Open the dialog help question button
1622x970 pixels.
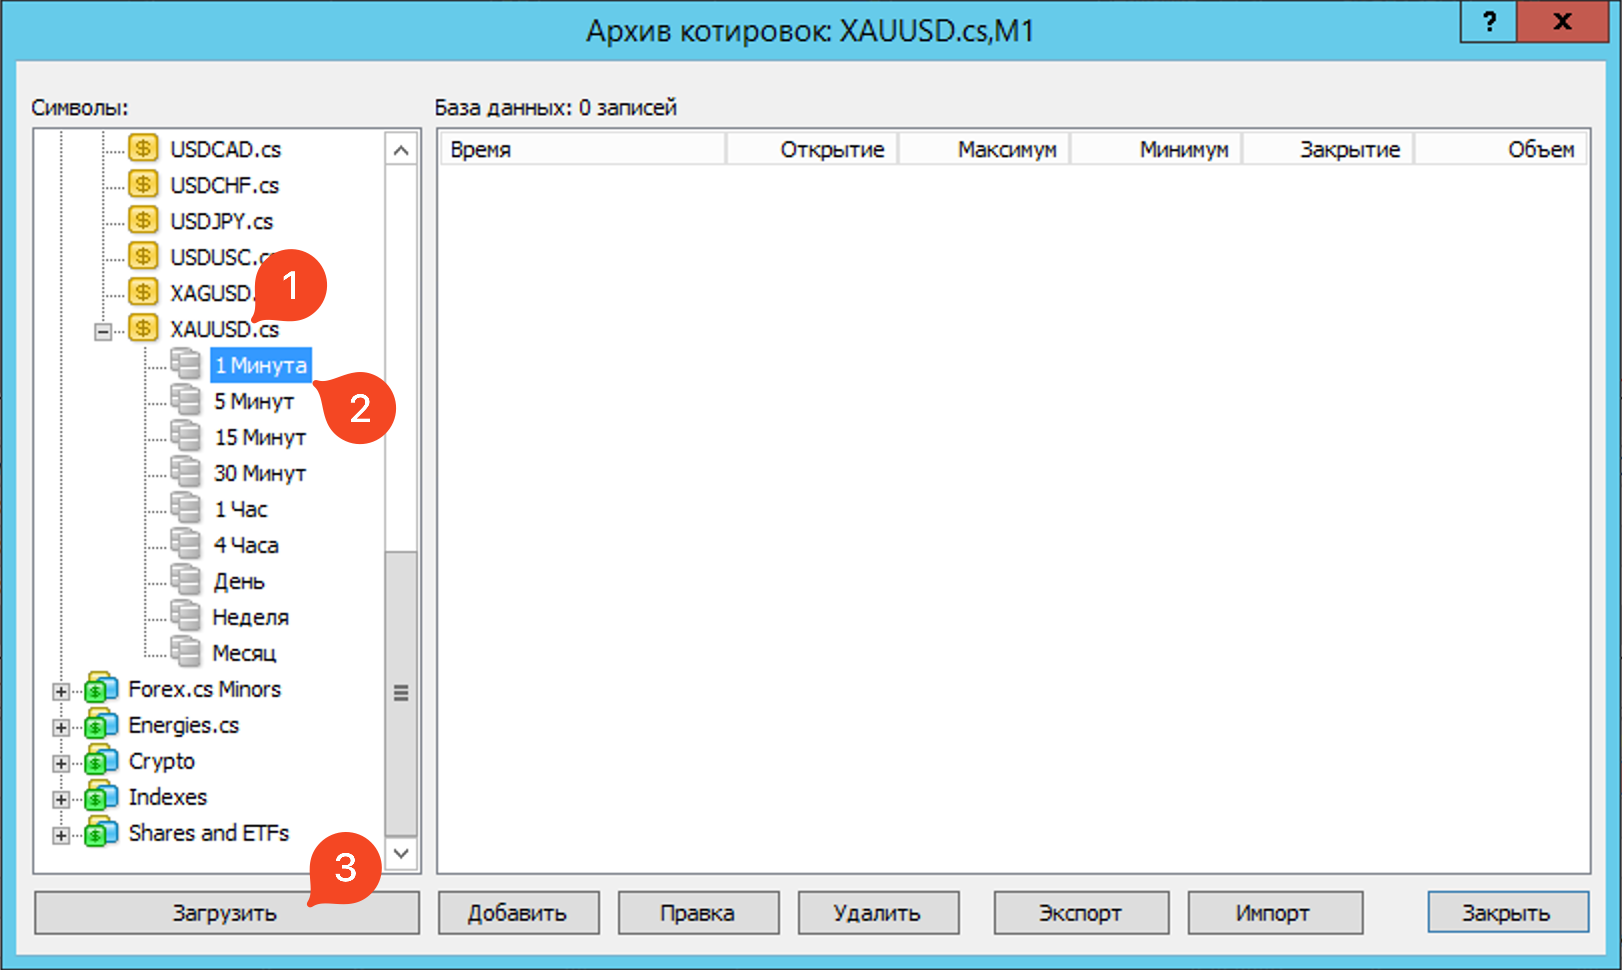(x=1488, y=22)
